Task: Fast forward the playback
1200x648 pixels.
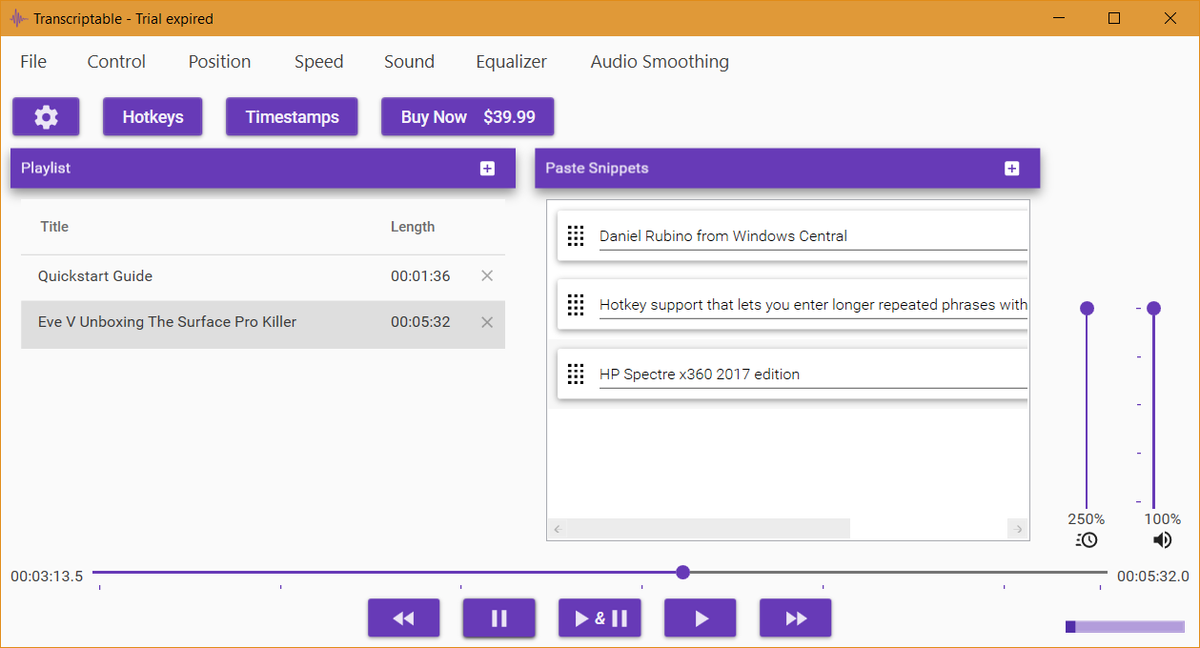Action: 795,617
